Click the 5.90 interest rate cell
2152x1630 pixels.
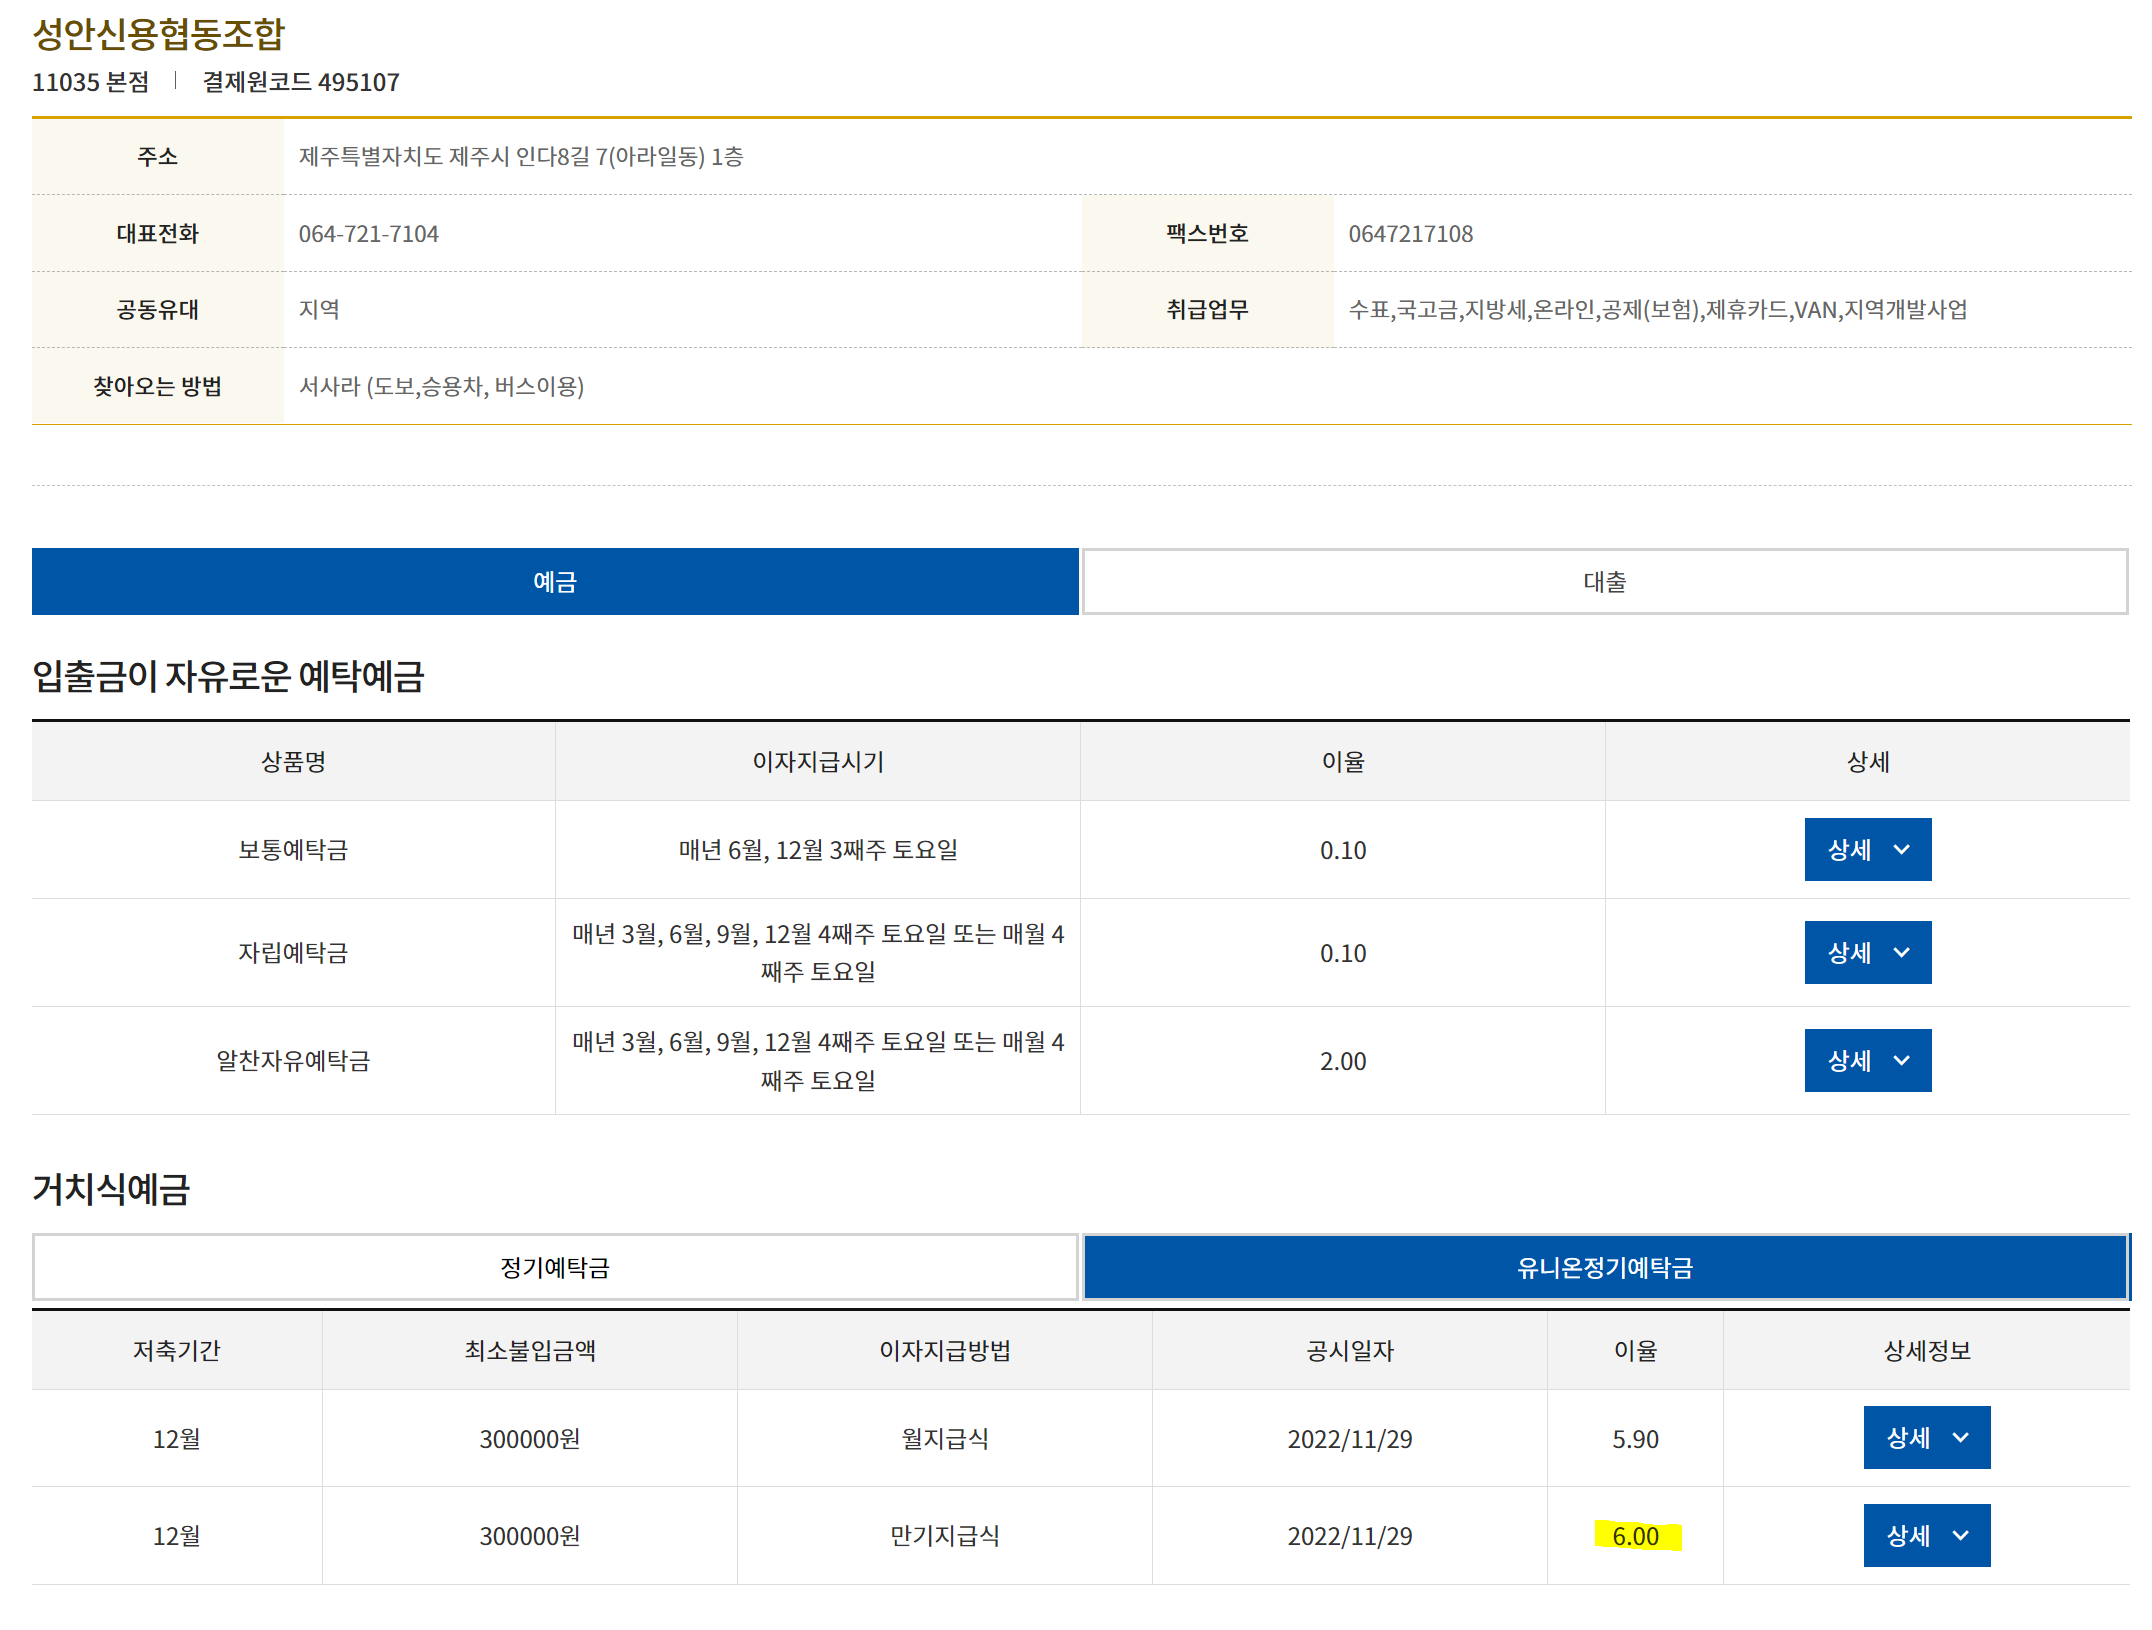click(1635, 1438)
